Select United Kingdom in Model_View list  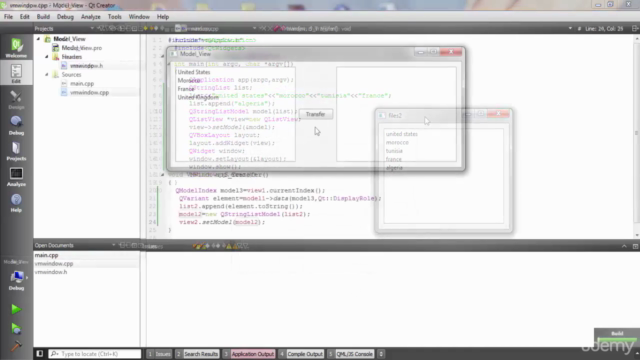tap(198, 98)
